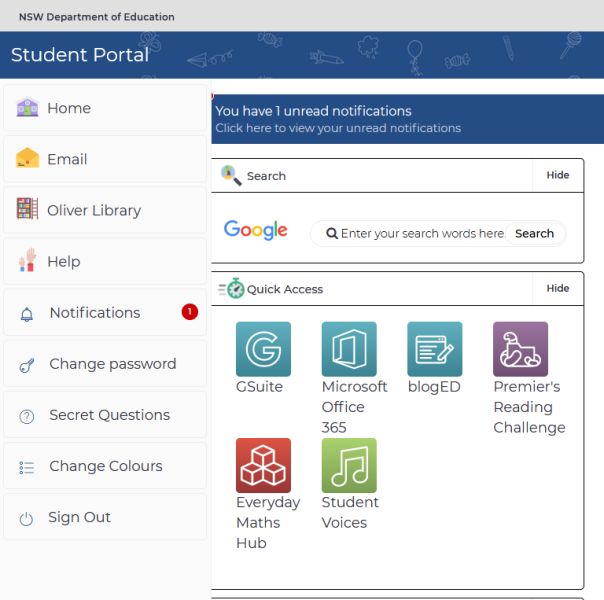Click the Sign Out power icon

(26, 519)
